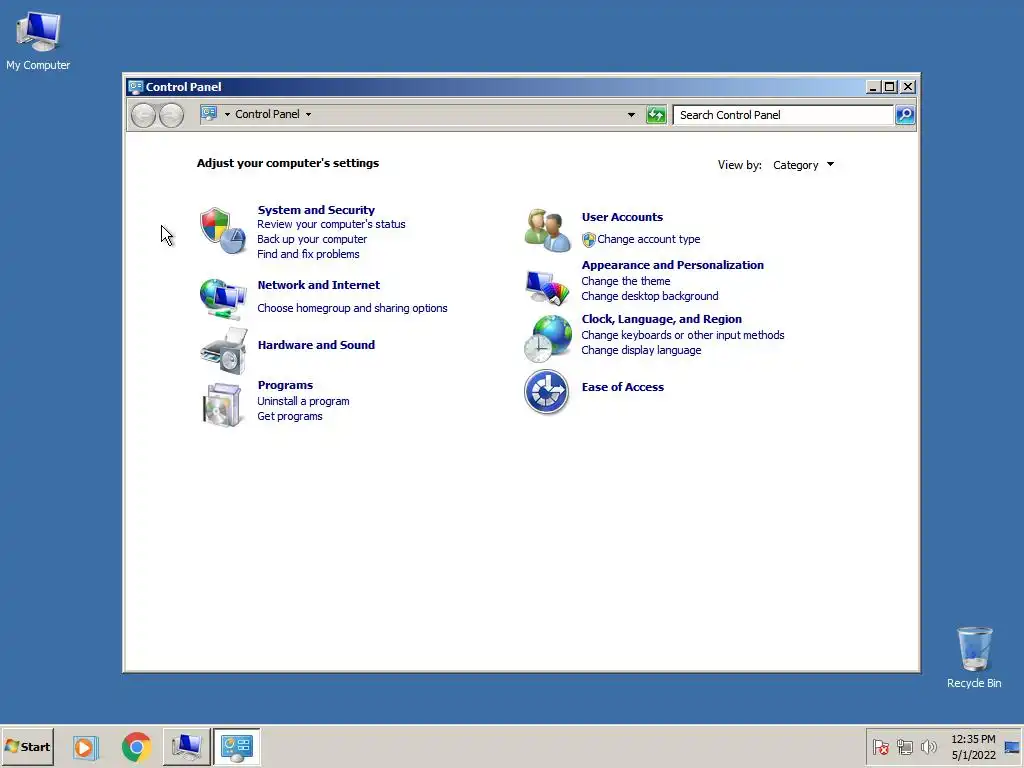Expand the arrow left of Control Panel breadcrumb

point(227,114)
